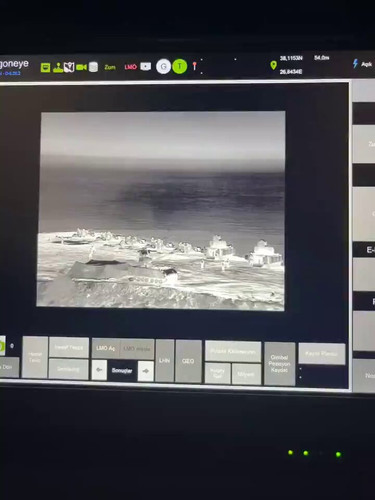Click the left arrow beside Sonuçlar
The width and height of the screenshot is (375, 500).
99,370
